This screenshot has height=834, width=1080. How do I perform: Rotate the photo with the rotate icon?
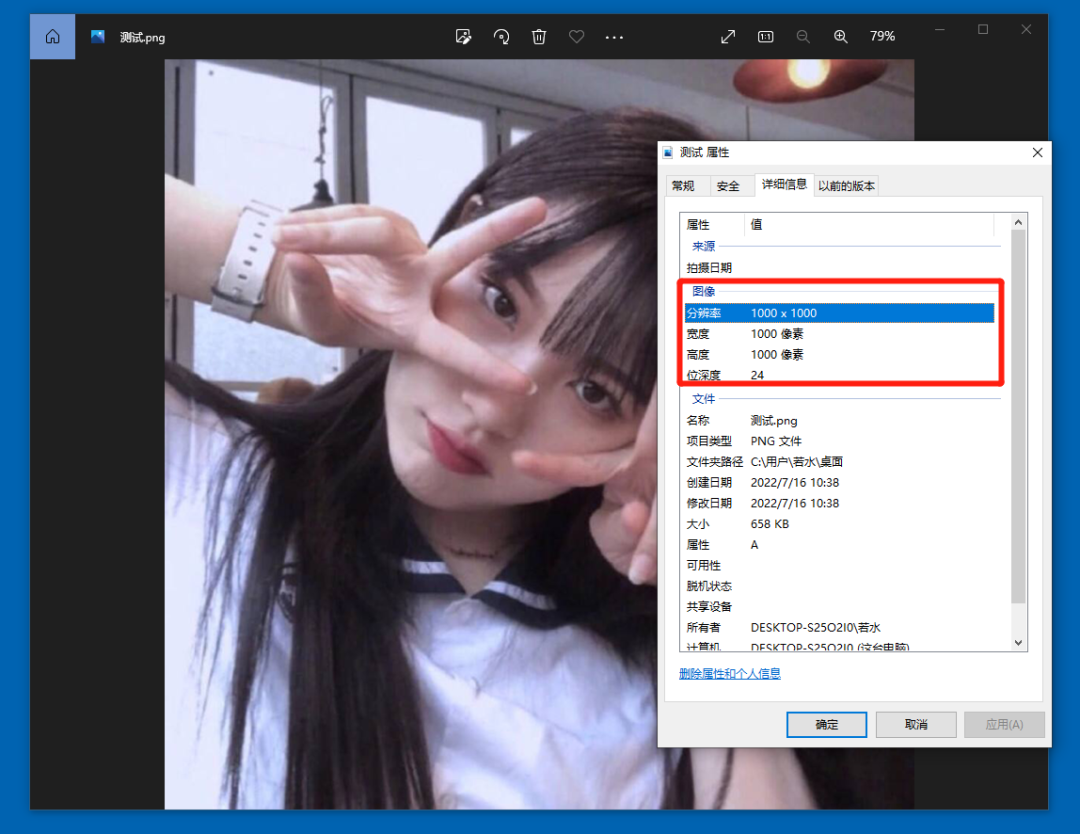point(501,37)
